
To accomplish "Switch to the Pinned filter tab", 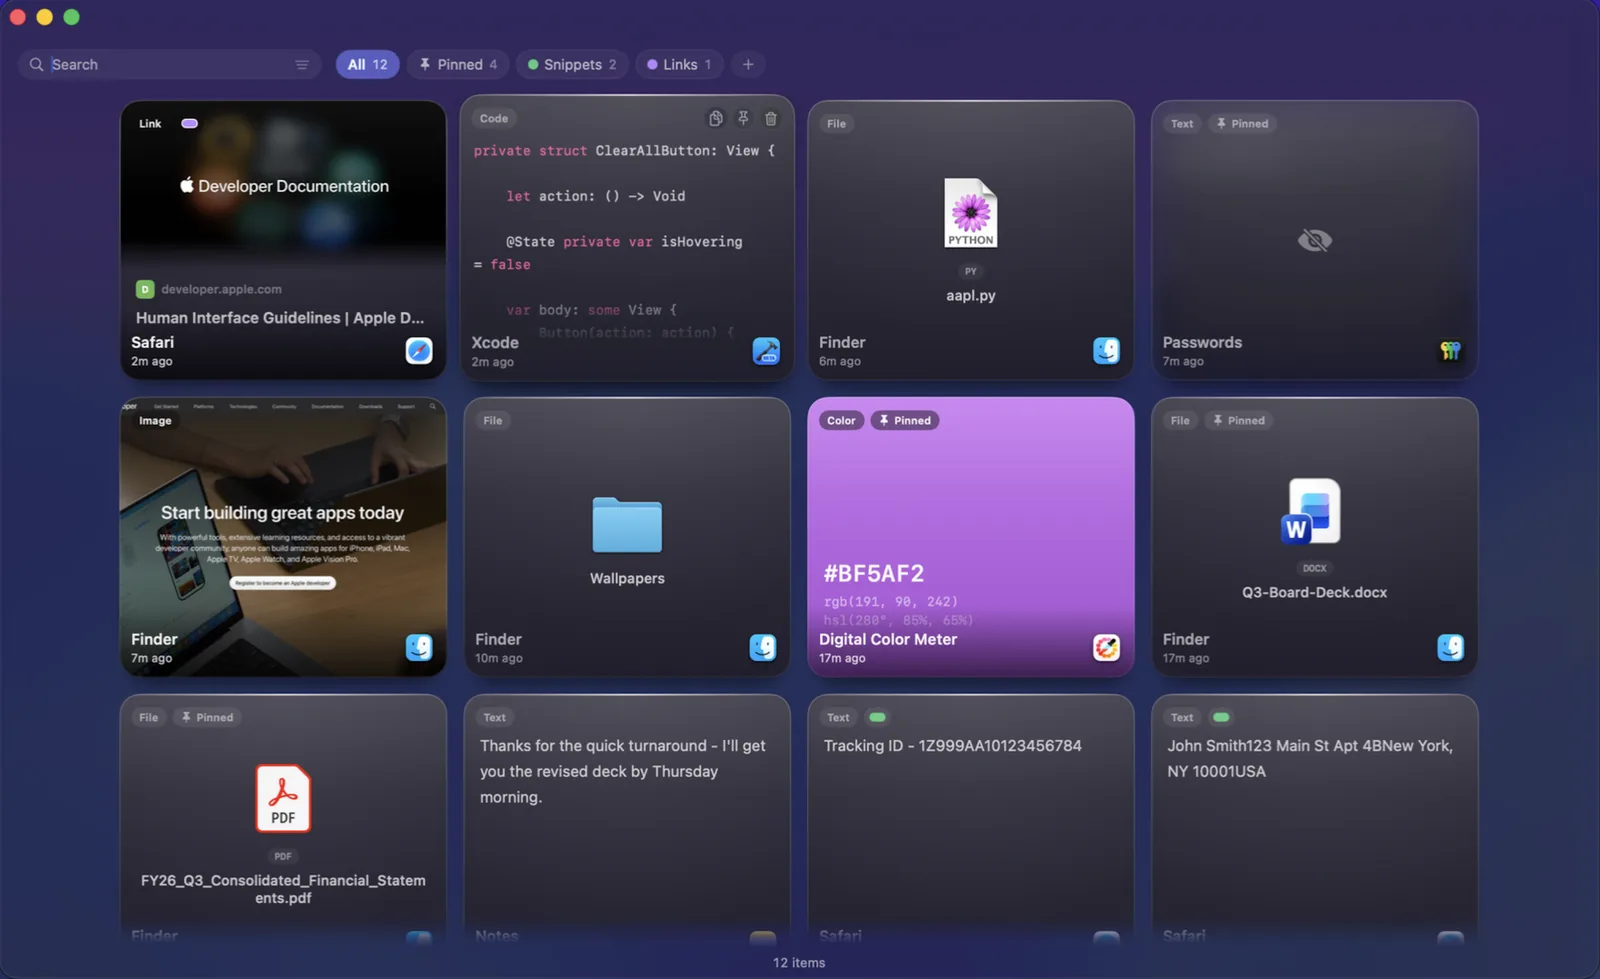I will (x=458, y=65).
